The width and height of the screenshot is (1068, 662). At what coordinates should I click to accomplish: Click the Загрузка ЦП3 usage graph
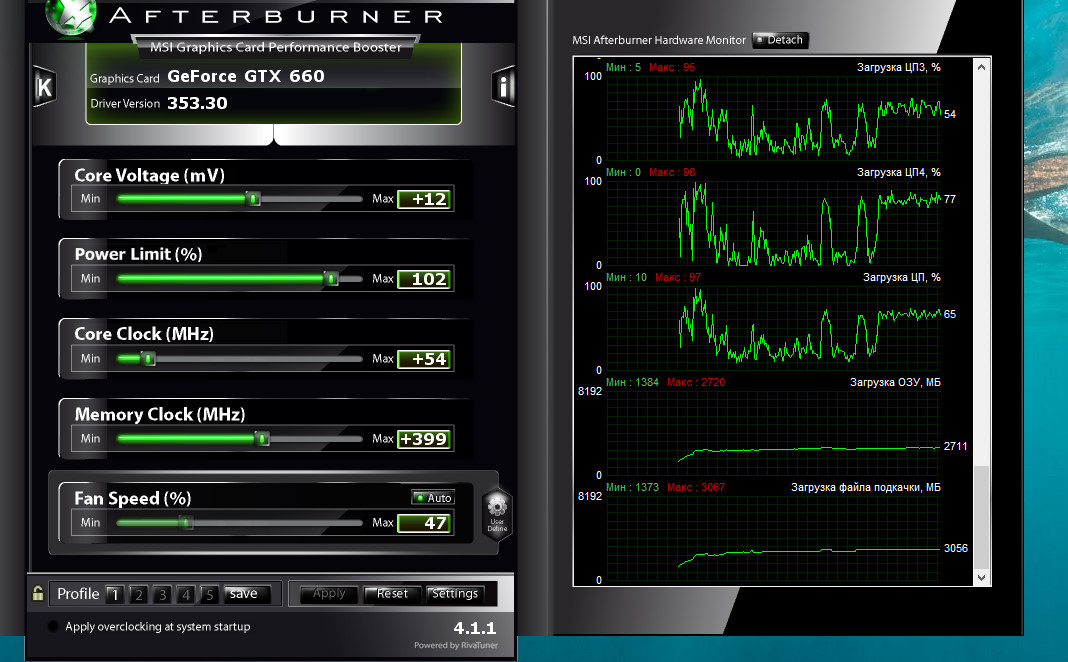point(773,118)
